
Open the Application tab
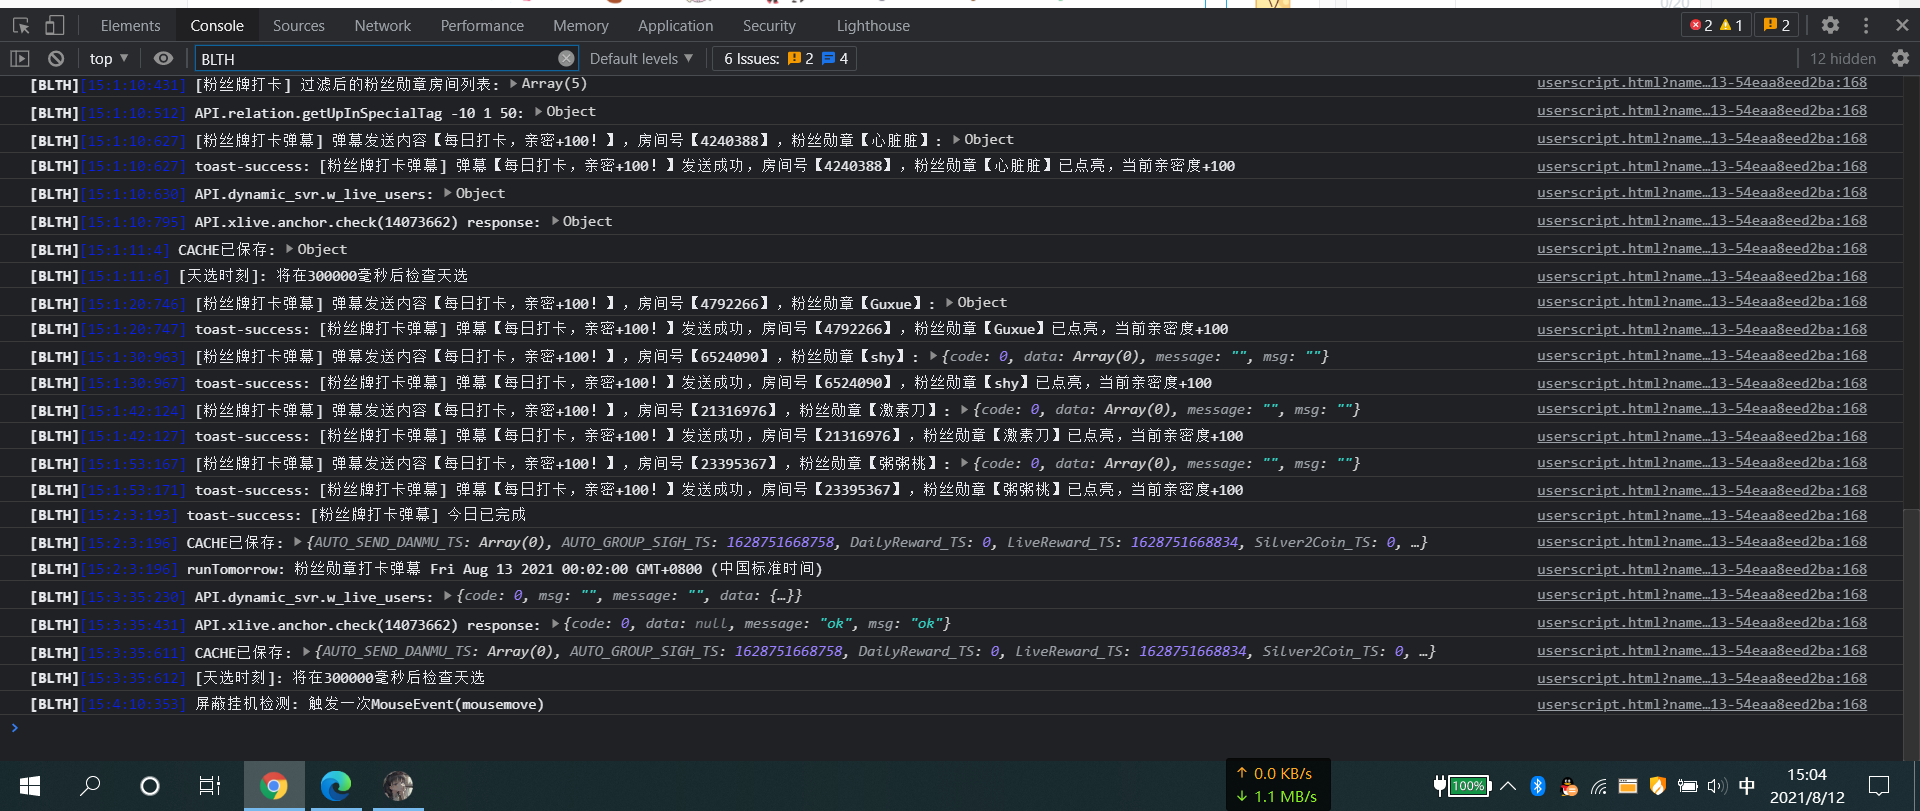(x=675, y=26)
